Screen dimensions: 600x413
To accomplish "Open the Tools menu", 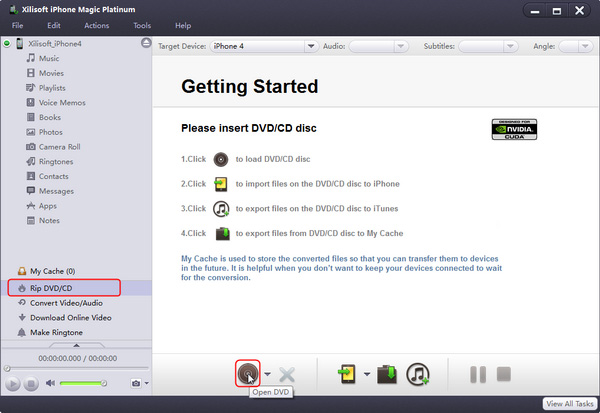I will (142, 25).
